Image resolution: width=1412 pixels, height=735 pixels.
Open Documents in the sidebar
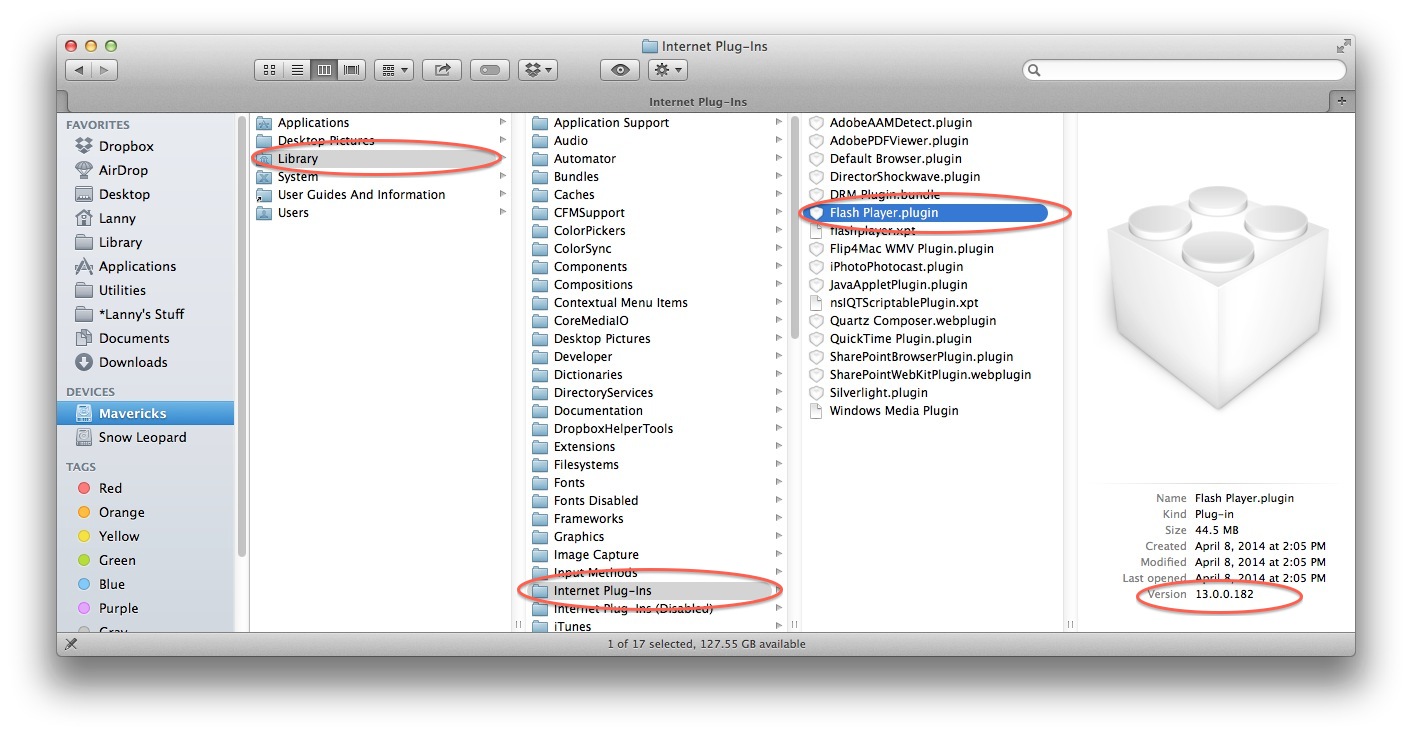(134, 338)
